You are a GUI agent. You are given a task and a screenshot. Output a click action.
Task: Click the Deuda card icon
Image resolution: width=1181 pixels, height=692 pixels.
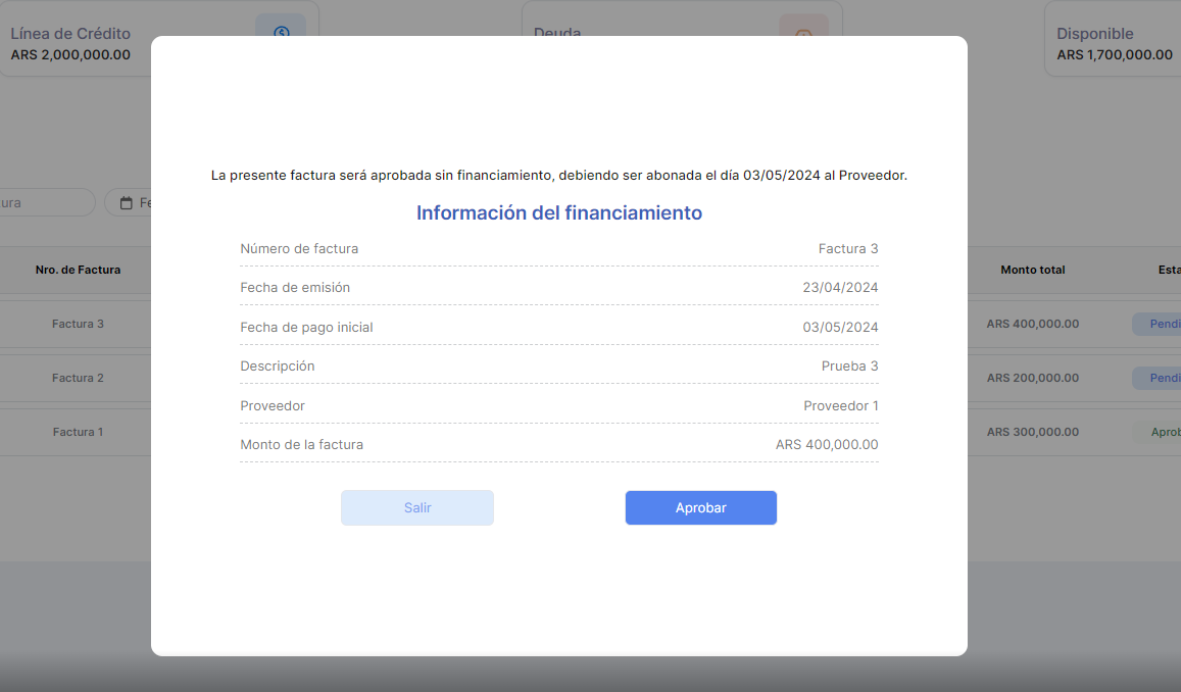tap(803, 31)
